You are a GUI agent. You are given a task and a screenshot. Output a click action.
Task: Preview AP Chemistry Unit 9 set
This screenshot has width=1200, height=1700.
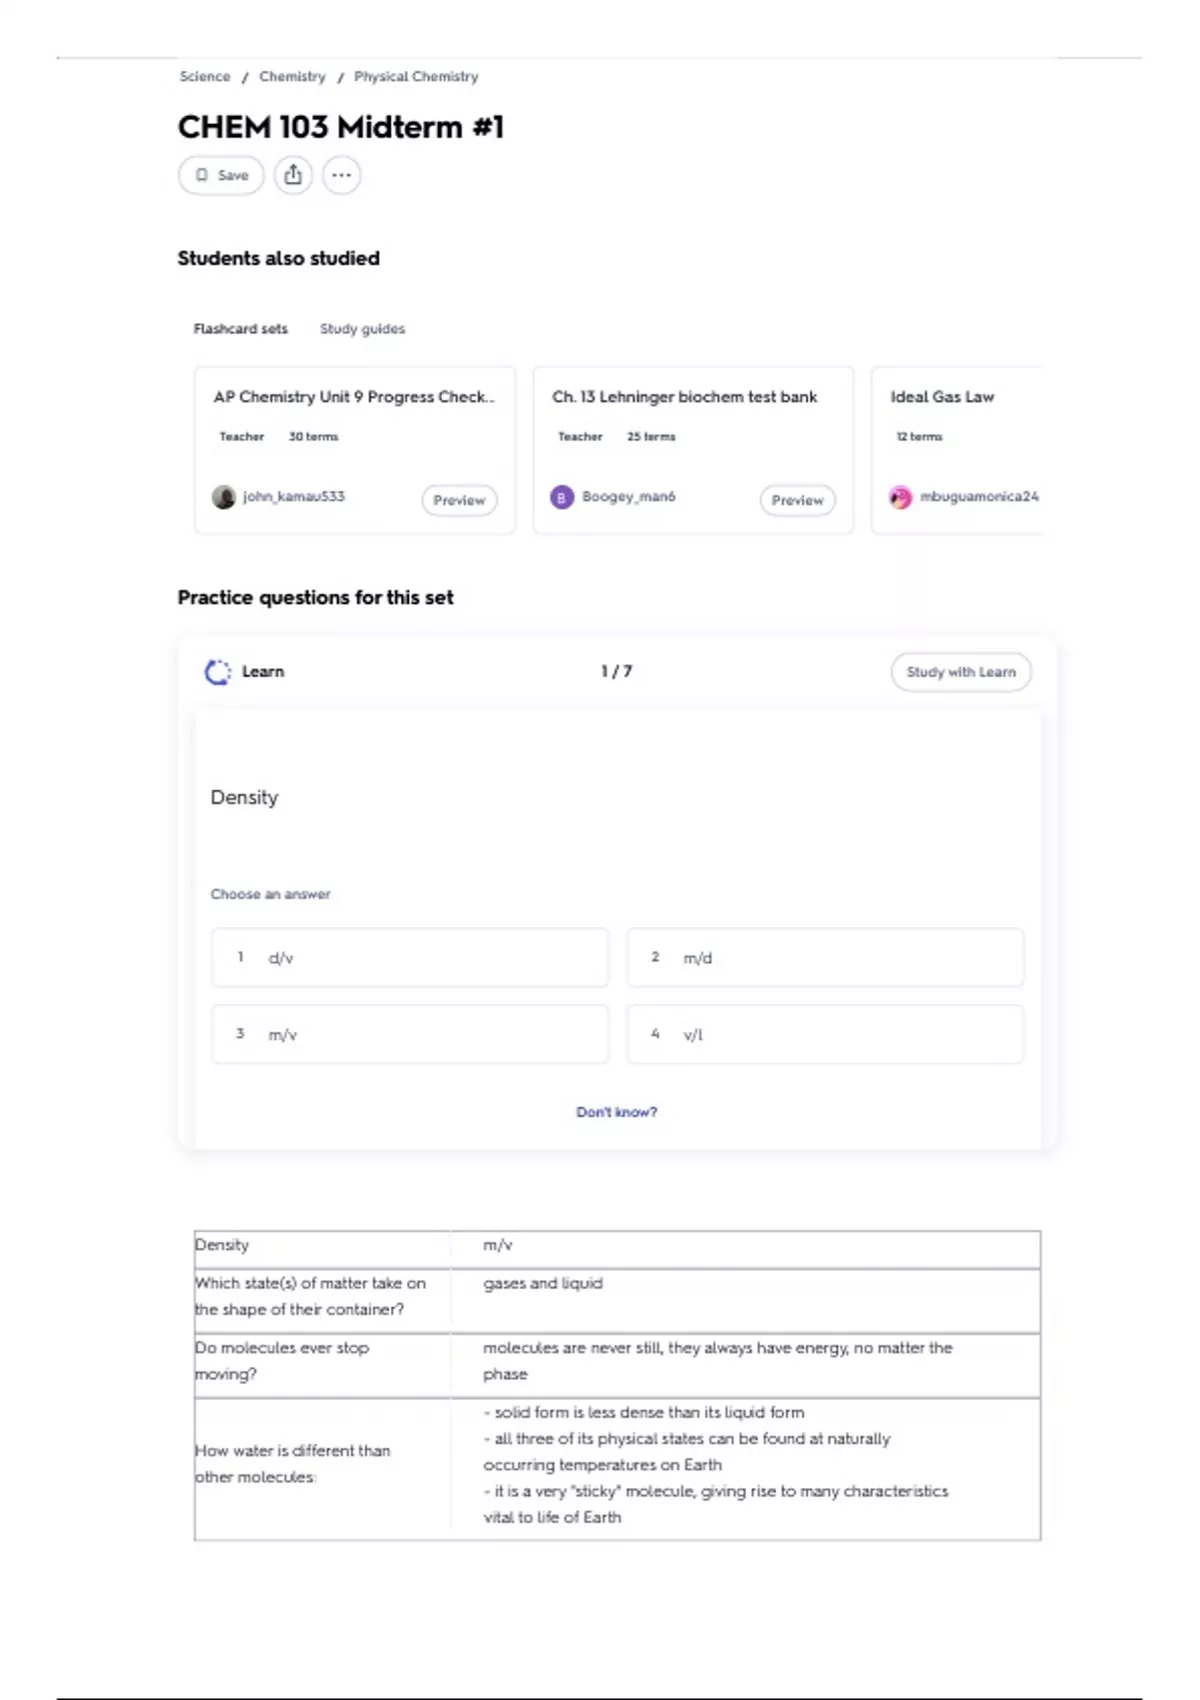[x=459, y=500]
